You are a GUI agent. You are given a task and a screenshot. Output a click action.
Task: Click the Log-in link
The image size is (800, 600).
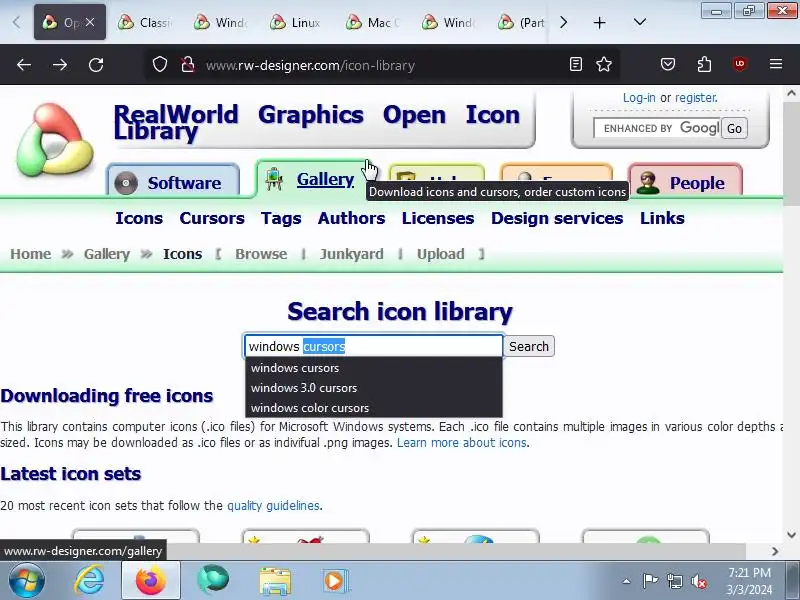tap(639, 97)
